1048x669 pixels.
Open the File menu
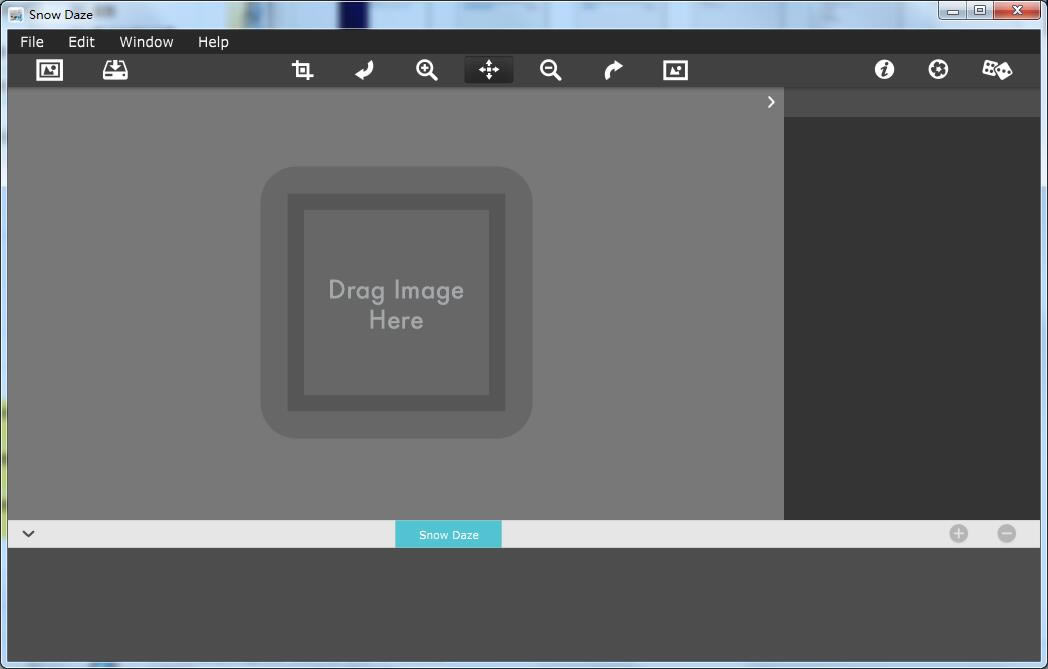click(x=32, y=42)
